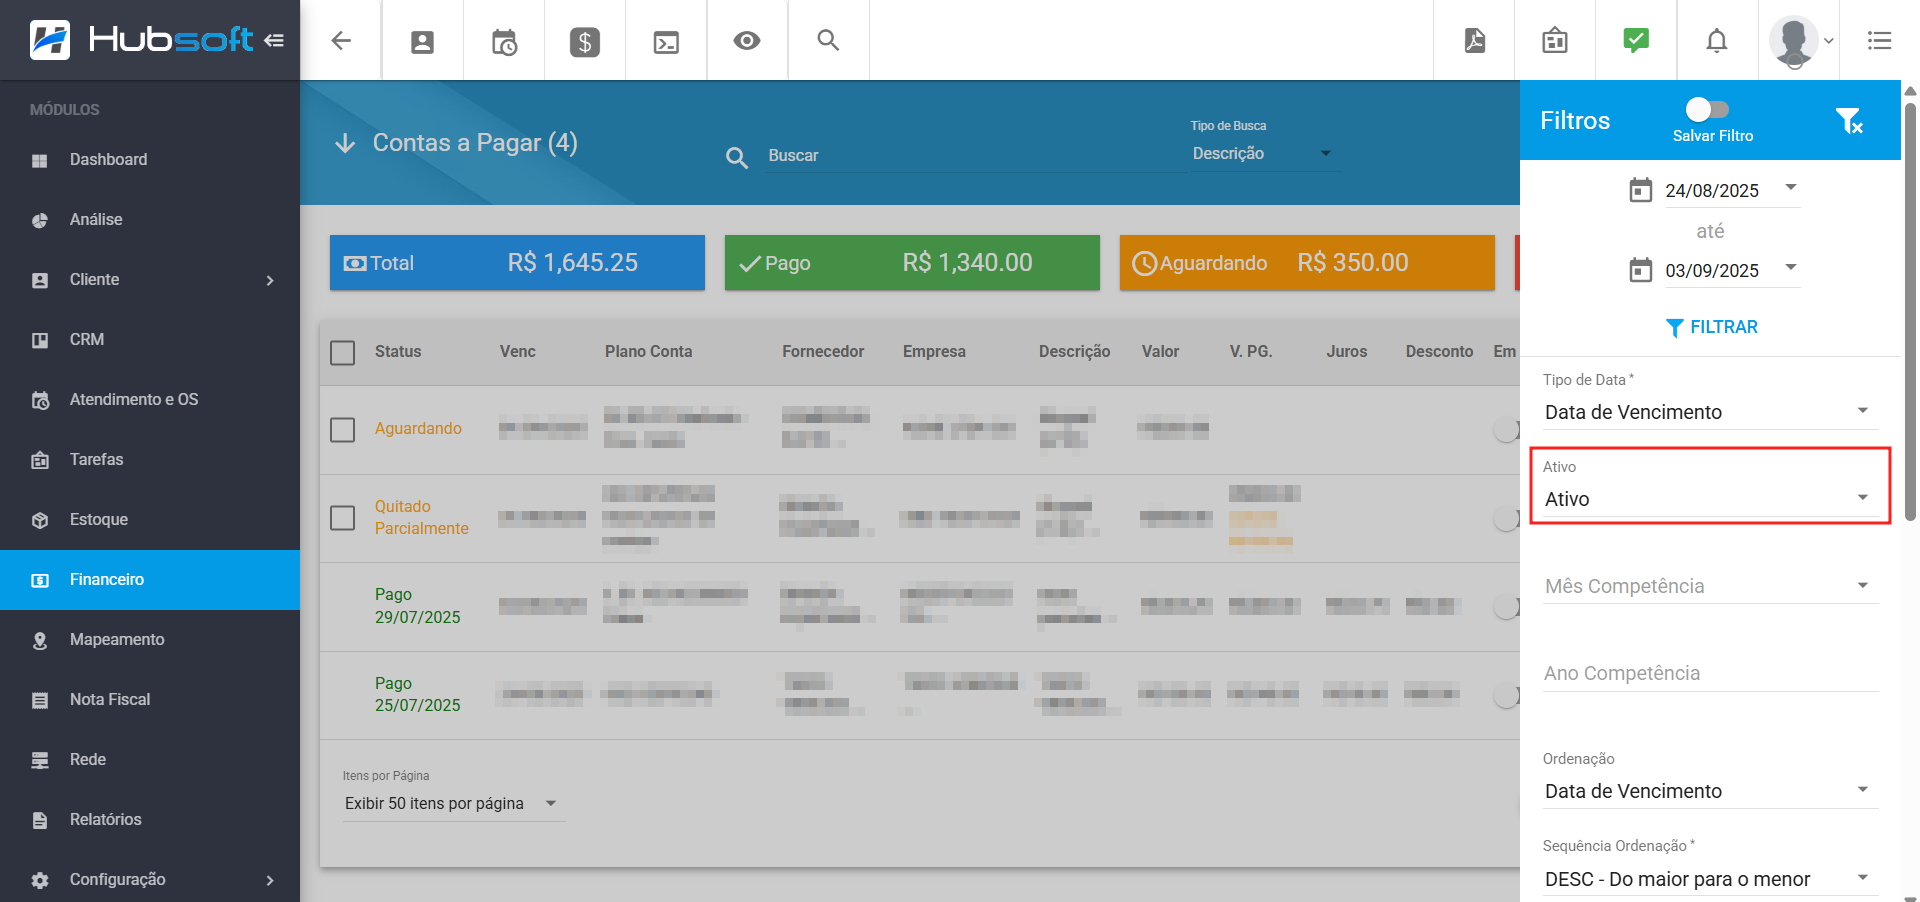This screenshot has width=1920, height=902.
Task: Toggle the Salvar Filtro switch
Action: (1707, 109)
